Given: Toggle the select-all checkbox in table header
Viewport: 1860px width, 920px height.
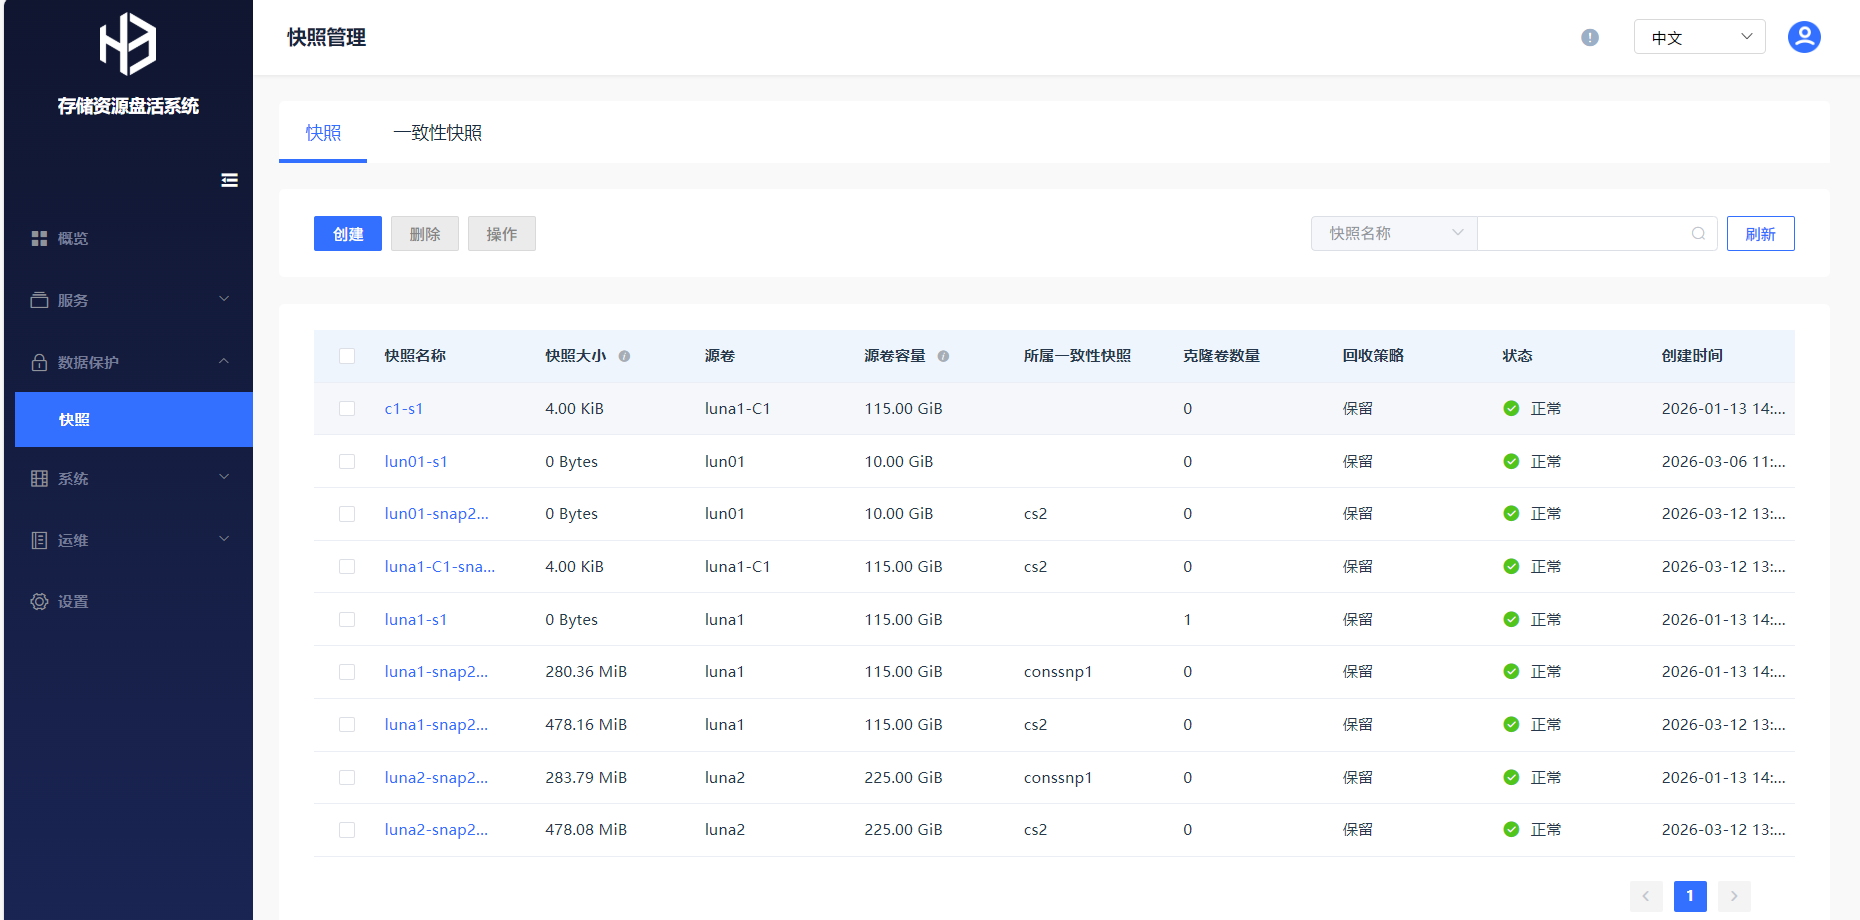Looking at the screenshot, I should tap(347, 356).
